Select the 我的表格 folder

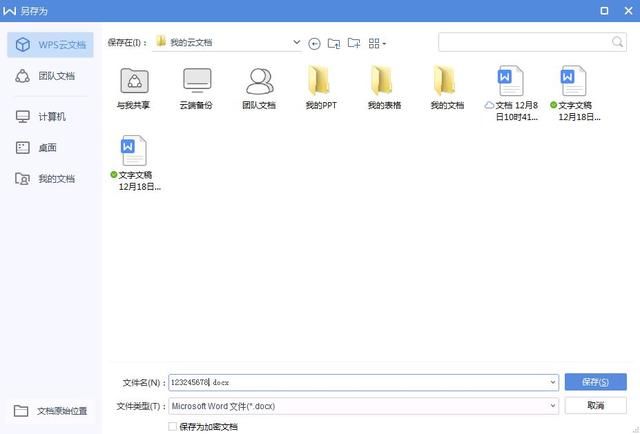tap(384, 89)
